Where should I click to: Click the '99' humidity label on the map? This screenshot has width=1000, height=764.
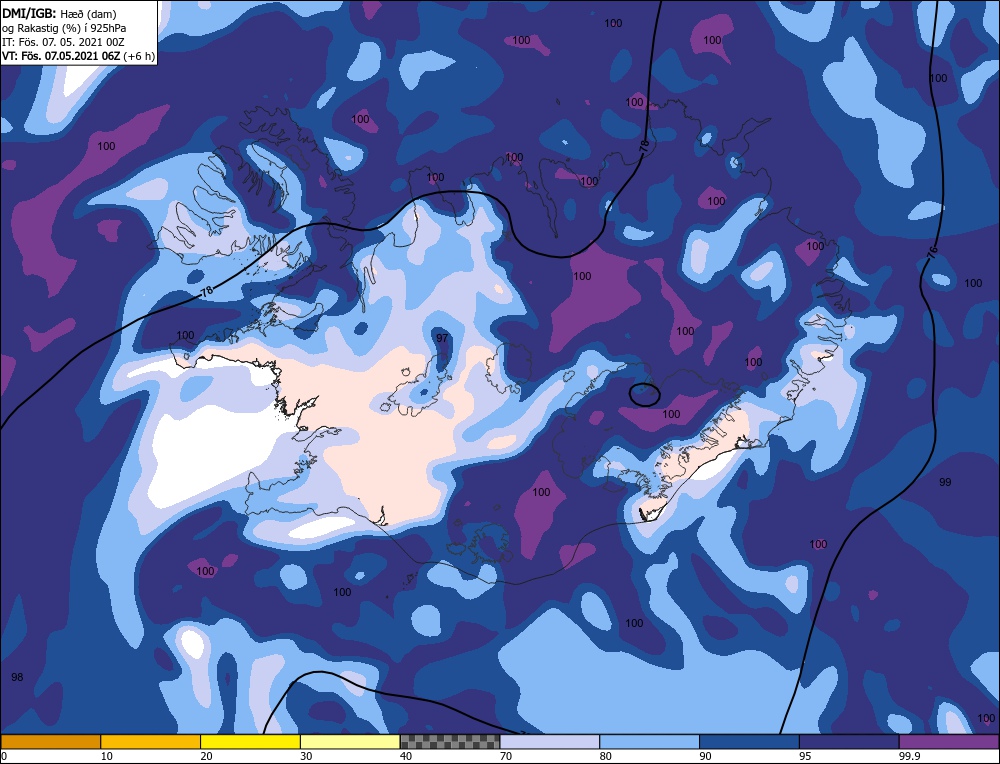[x=945, y=482]
